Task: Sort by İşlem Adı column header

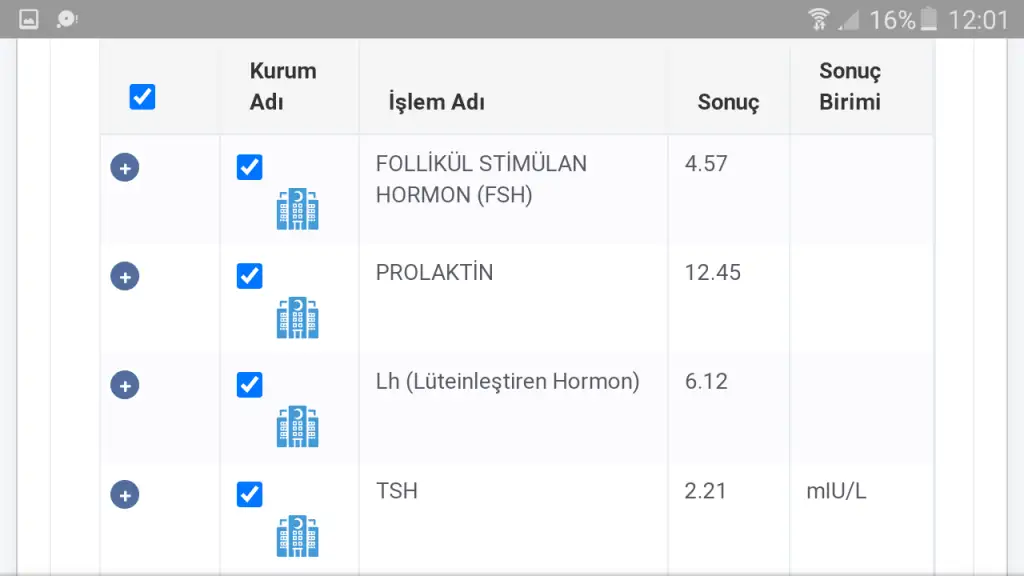Action: click(436, 102)
